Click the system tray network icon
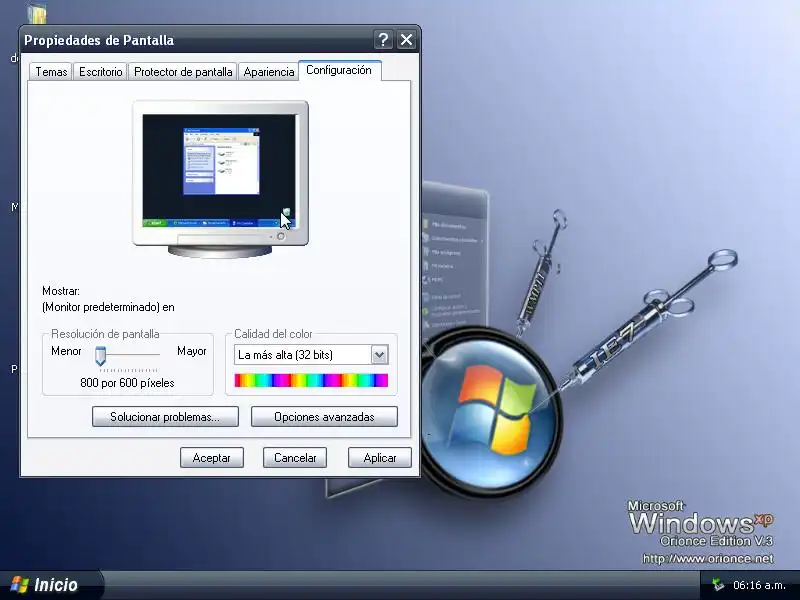The width and height of the screenshot is (800, 600). click(x=718, y=585)
